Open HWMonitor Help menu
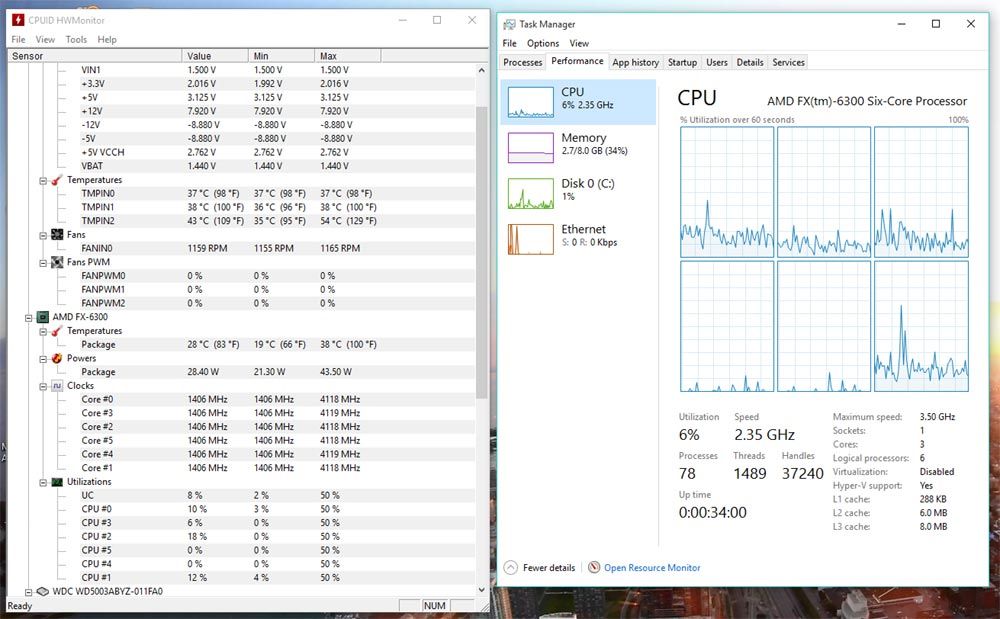 point(107,40)
